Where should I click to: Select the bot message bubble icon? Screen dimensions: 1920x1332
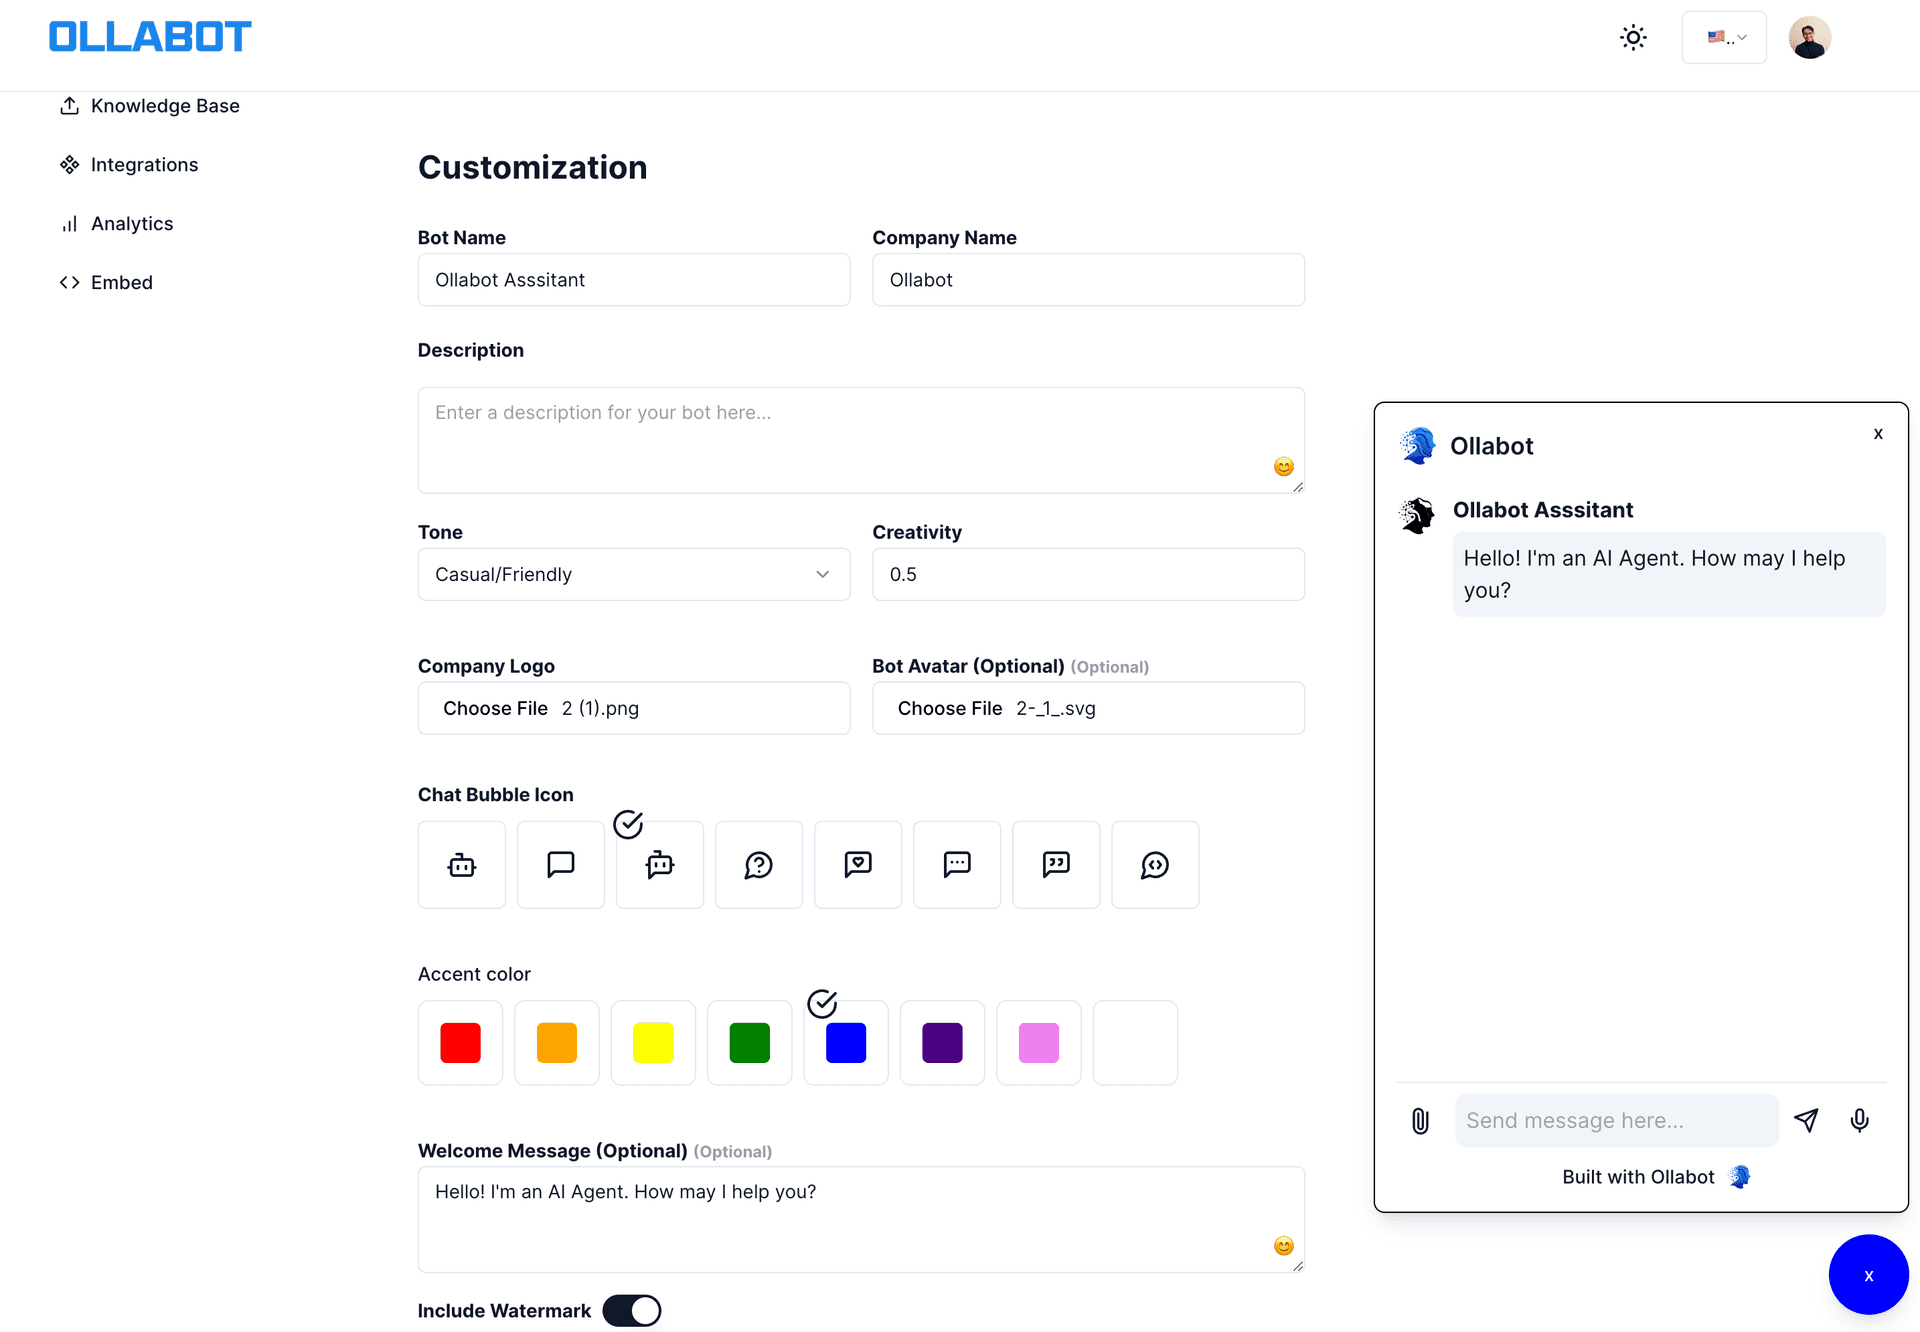point(660,865)
